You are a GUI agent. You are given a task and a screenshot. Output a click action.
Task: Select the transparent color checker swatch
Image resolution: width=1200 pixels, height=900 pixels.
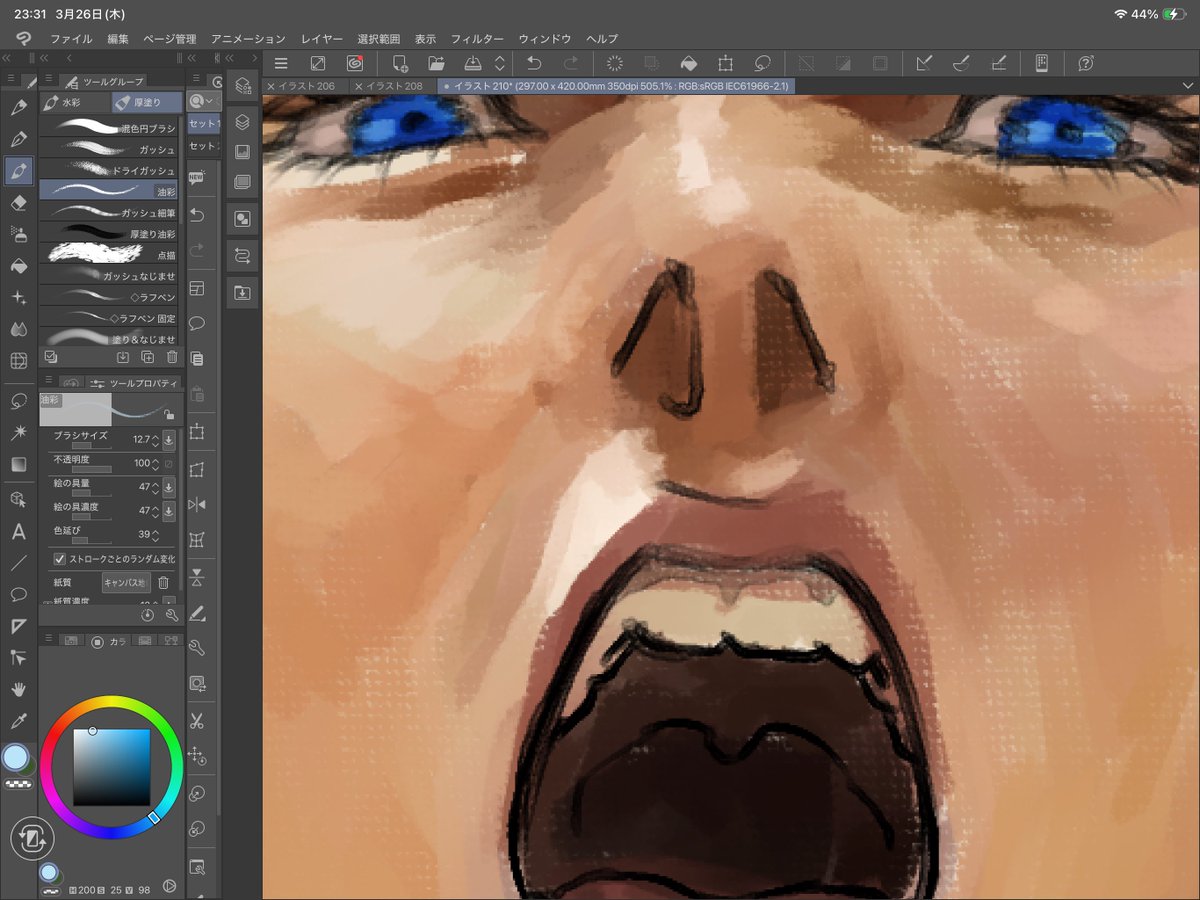point(16,784)
